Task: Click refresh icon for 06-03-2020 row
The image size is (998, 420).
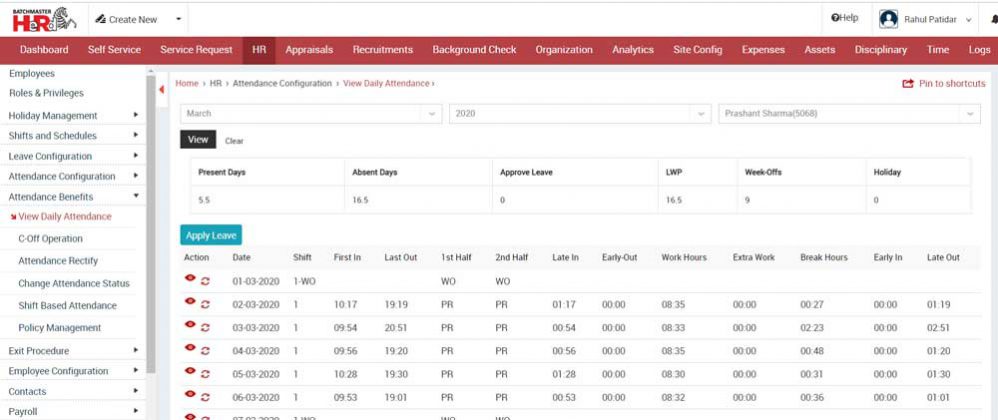Action: [206, 398]
